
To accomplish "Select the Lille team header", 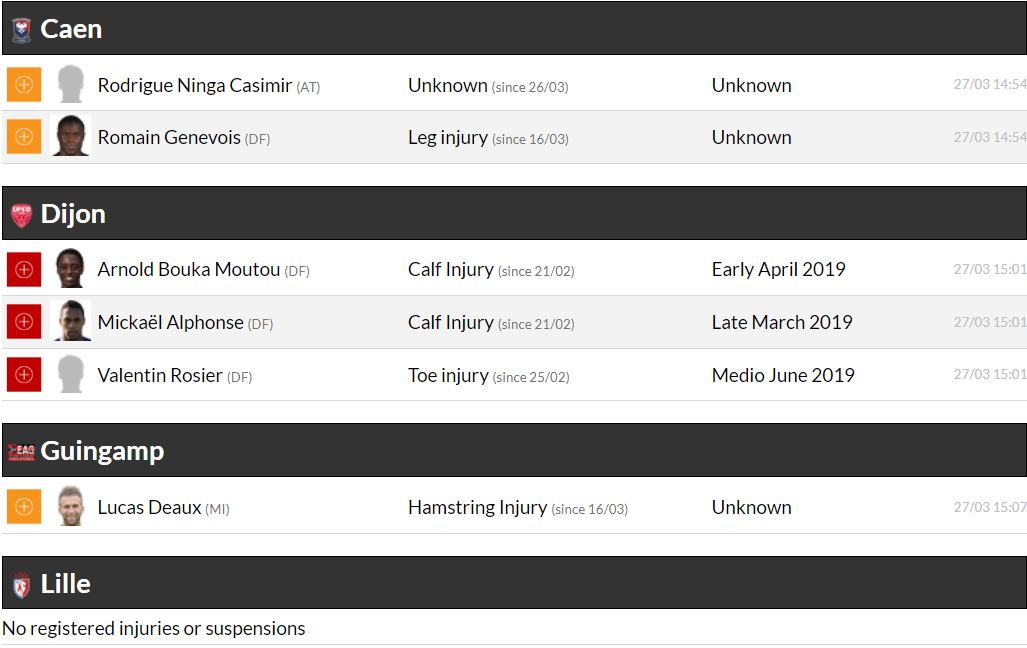I will pos(65,584).
